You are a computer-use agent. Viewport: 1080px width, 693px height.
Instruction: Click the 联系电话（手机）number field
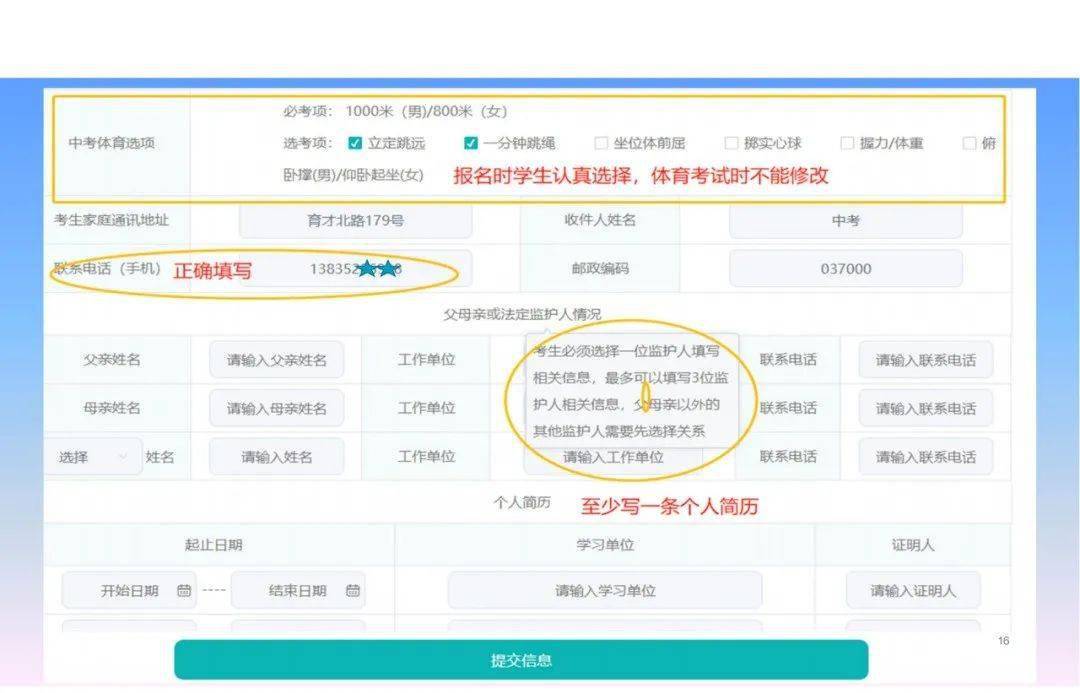point(355,269)
